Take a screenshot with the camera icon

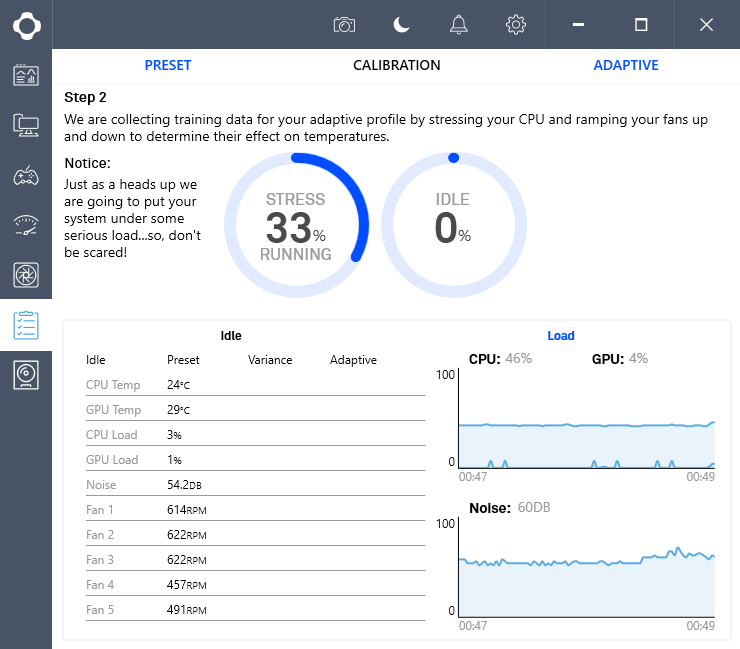coord(344,24)
